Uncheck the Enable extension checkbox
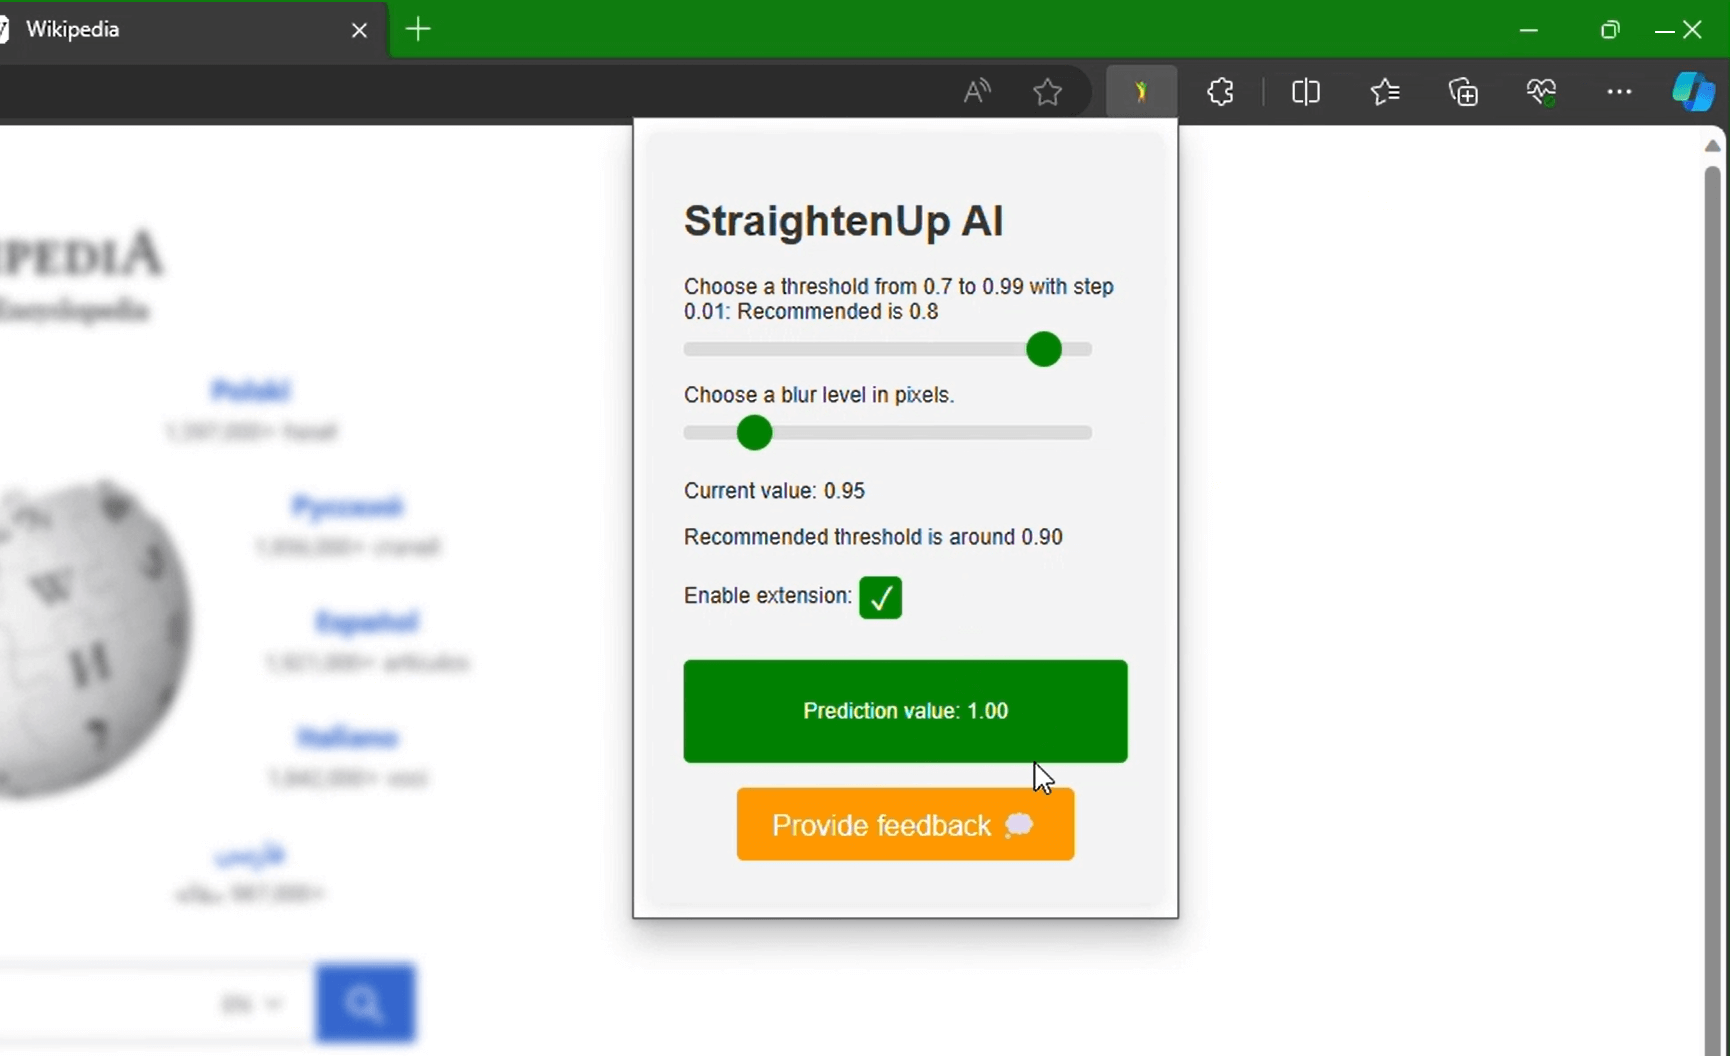 point(880,598)
